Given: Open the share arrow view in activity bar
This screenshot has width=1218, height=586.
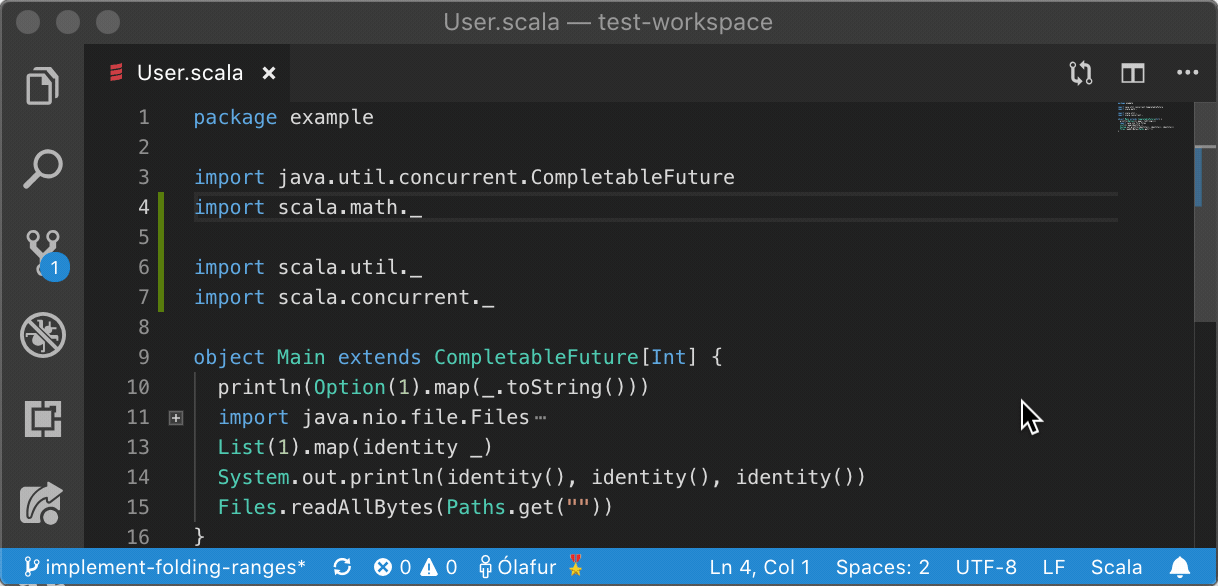Looking at the screenshot, I should 43,503.
